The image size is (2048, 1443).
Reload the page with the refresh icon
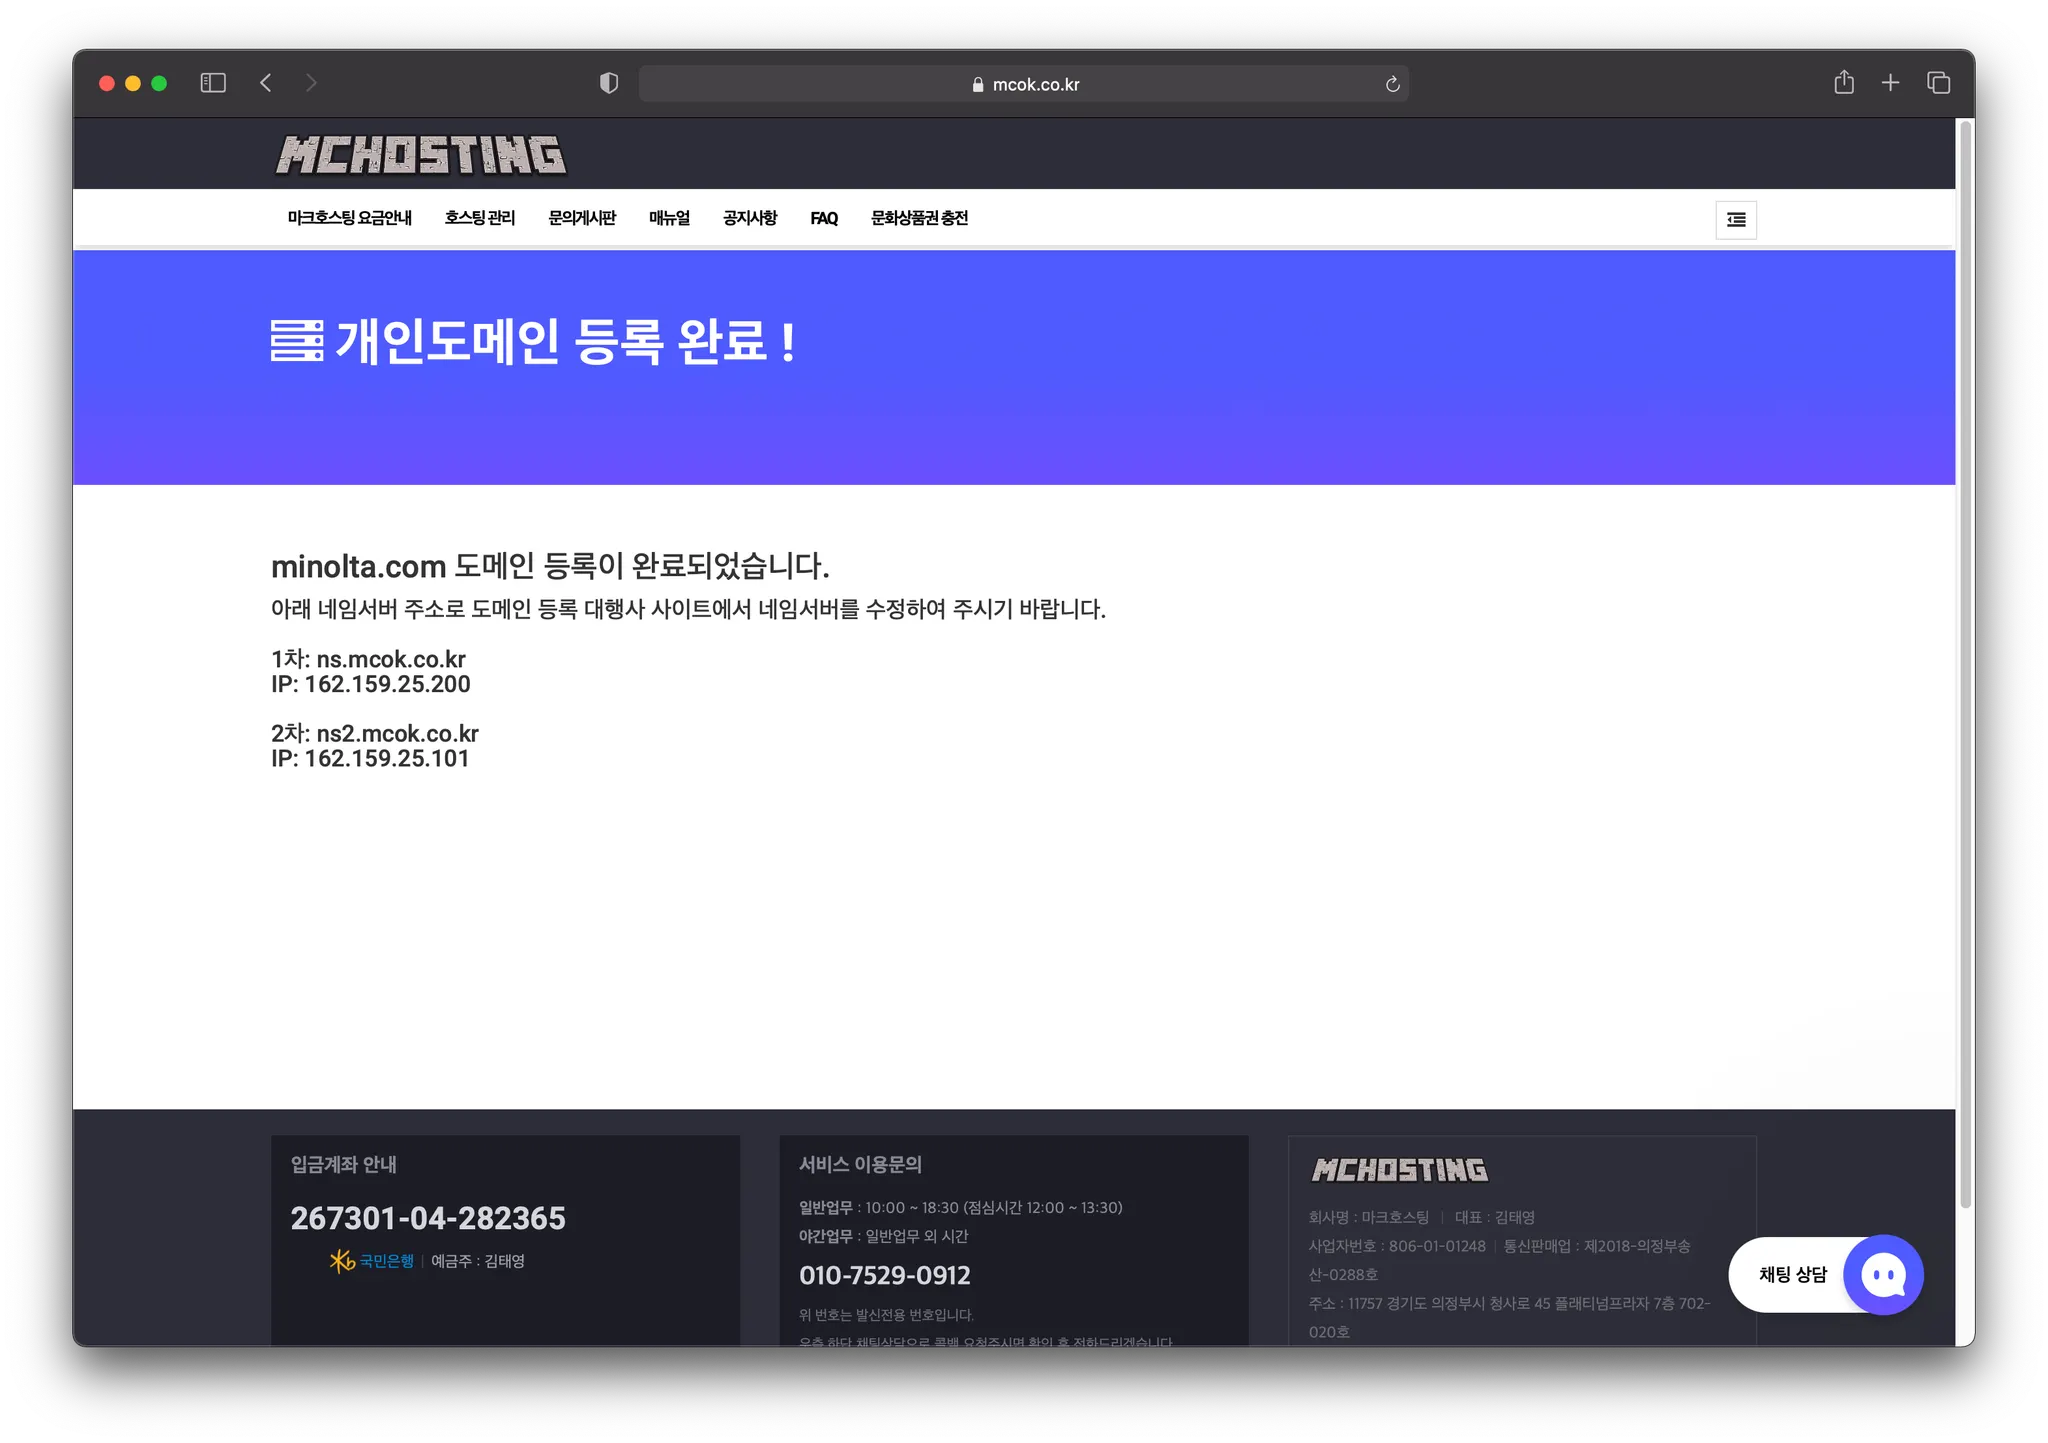1392,84
